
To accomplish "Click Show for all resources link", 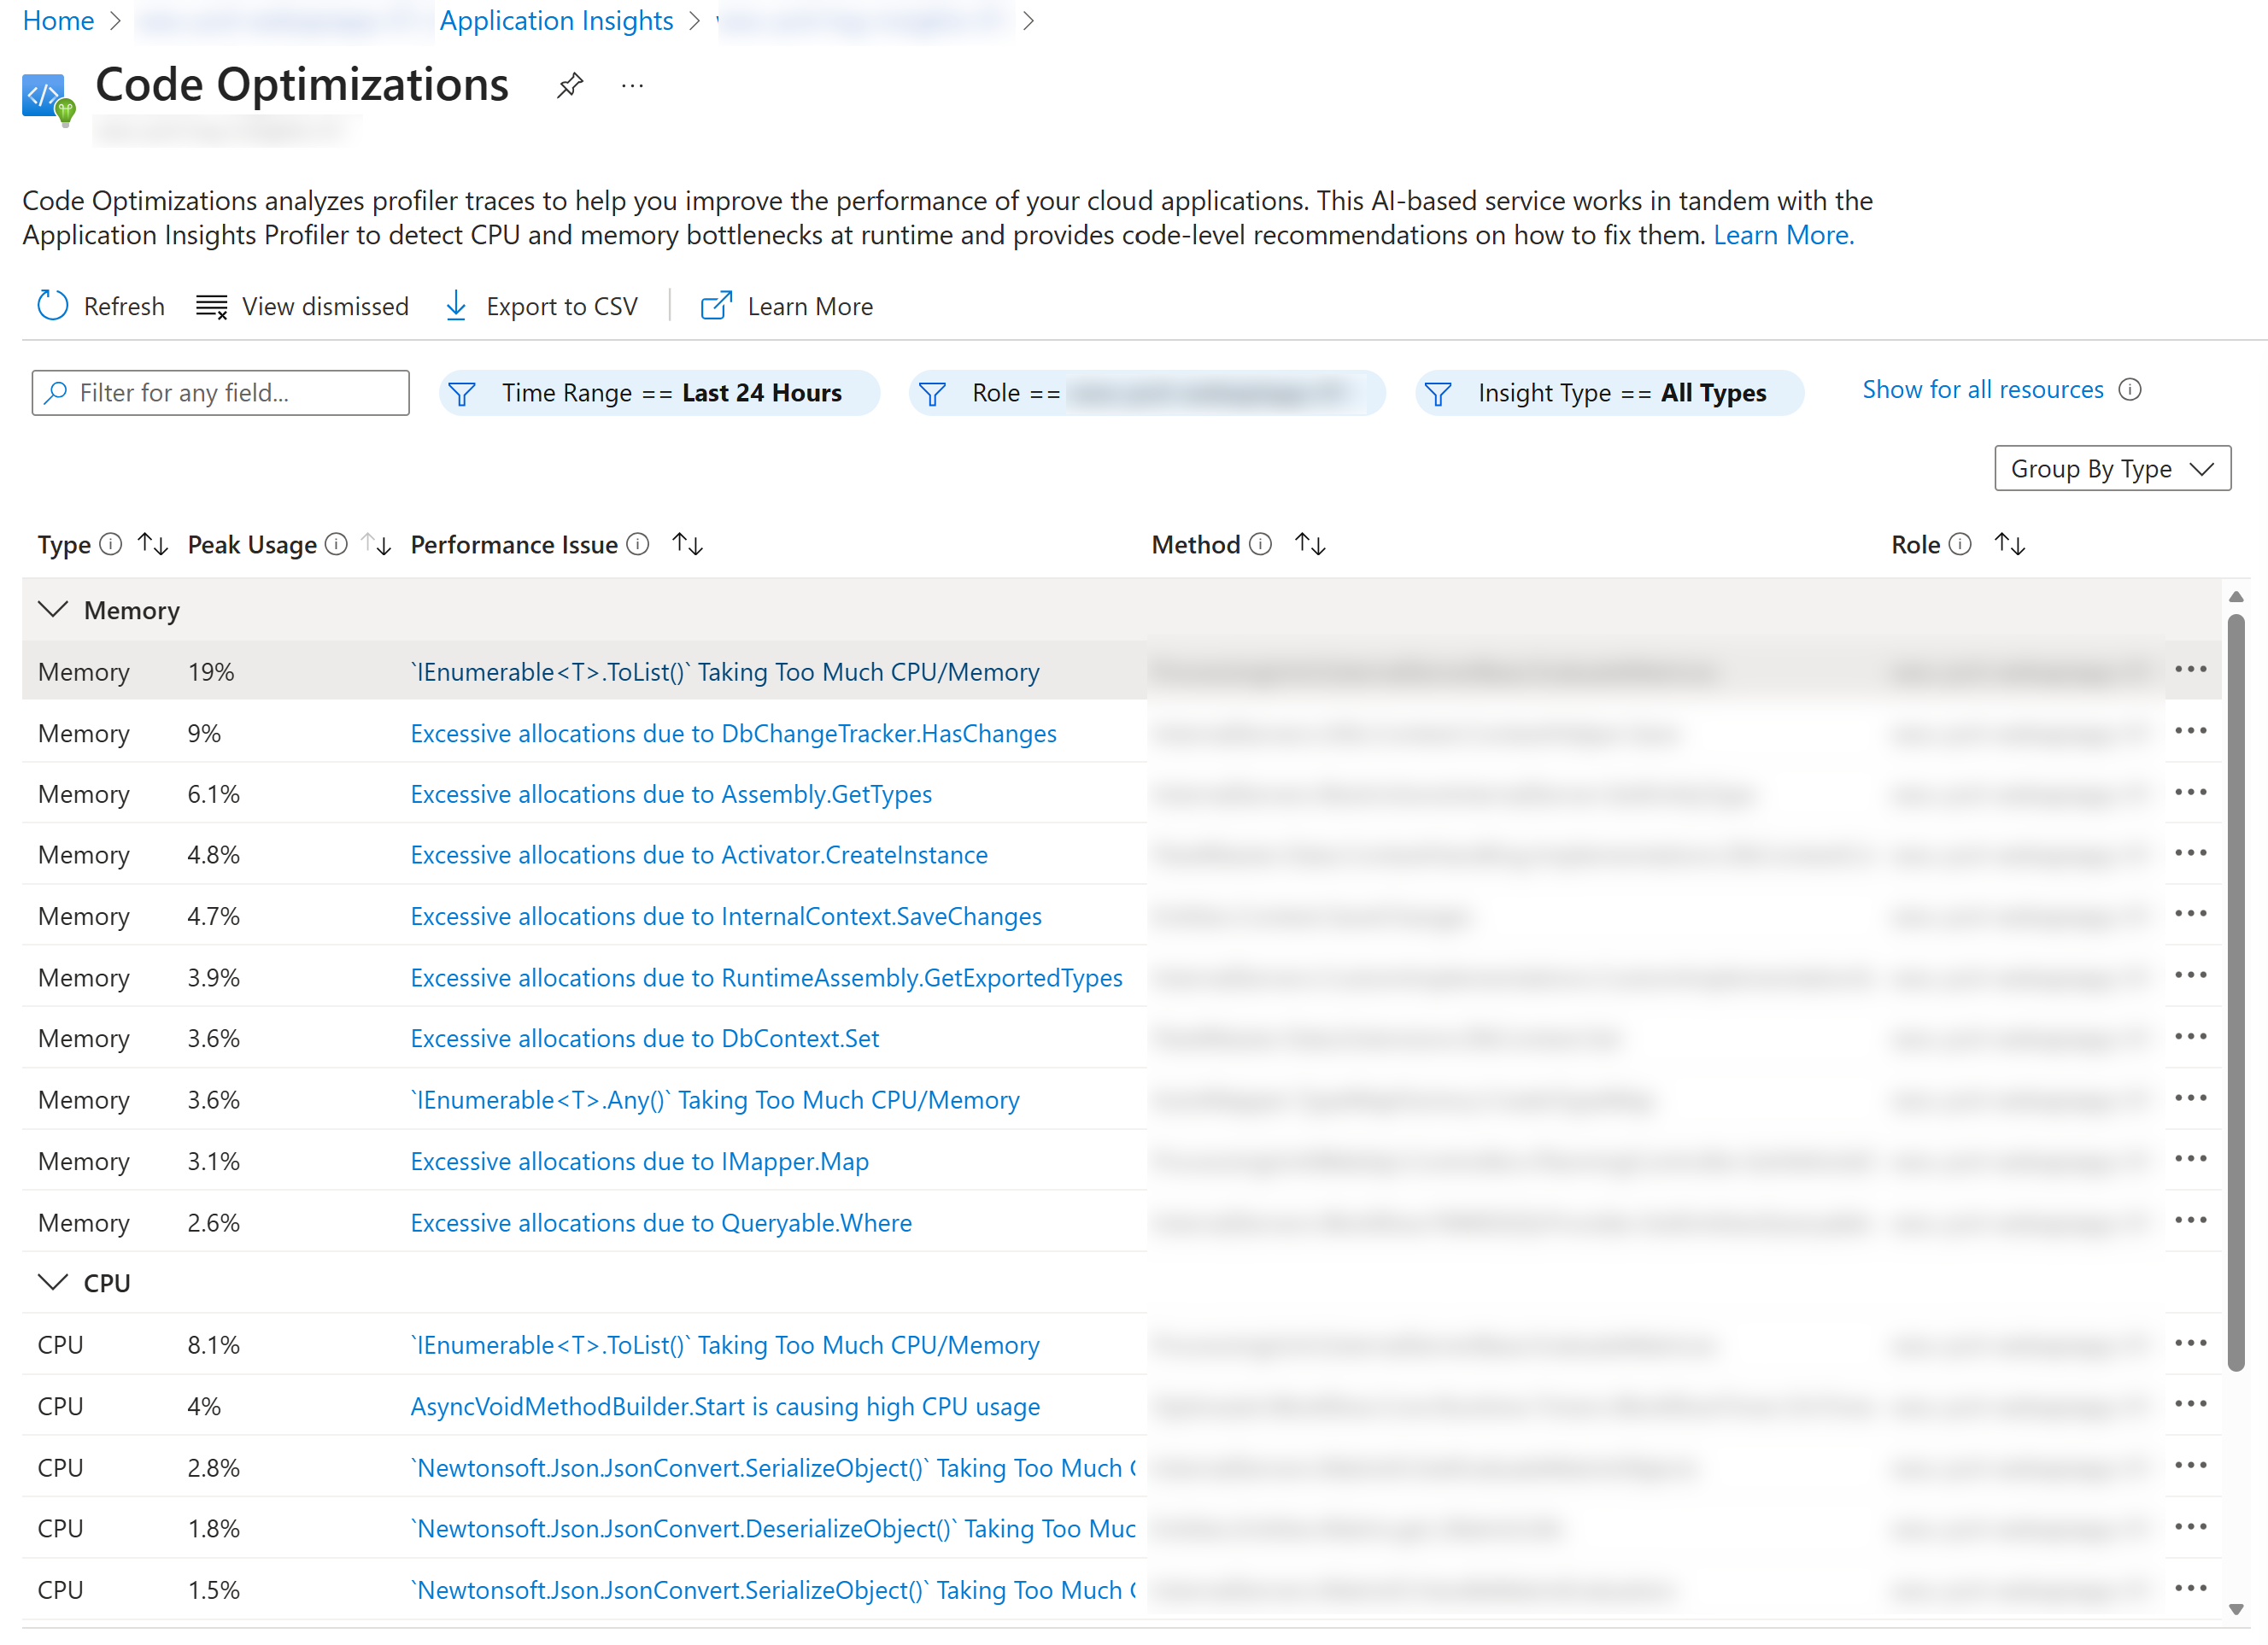I will click(x=1982, y=390).
